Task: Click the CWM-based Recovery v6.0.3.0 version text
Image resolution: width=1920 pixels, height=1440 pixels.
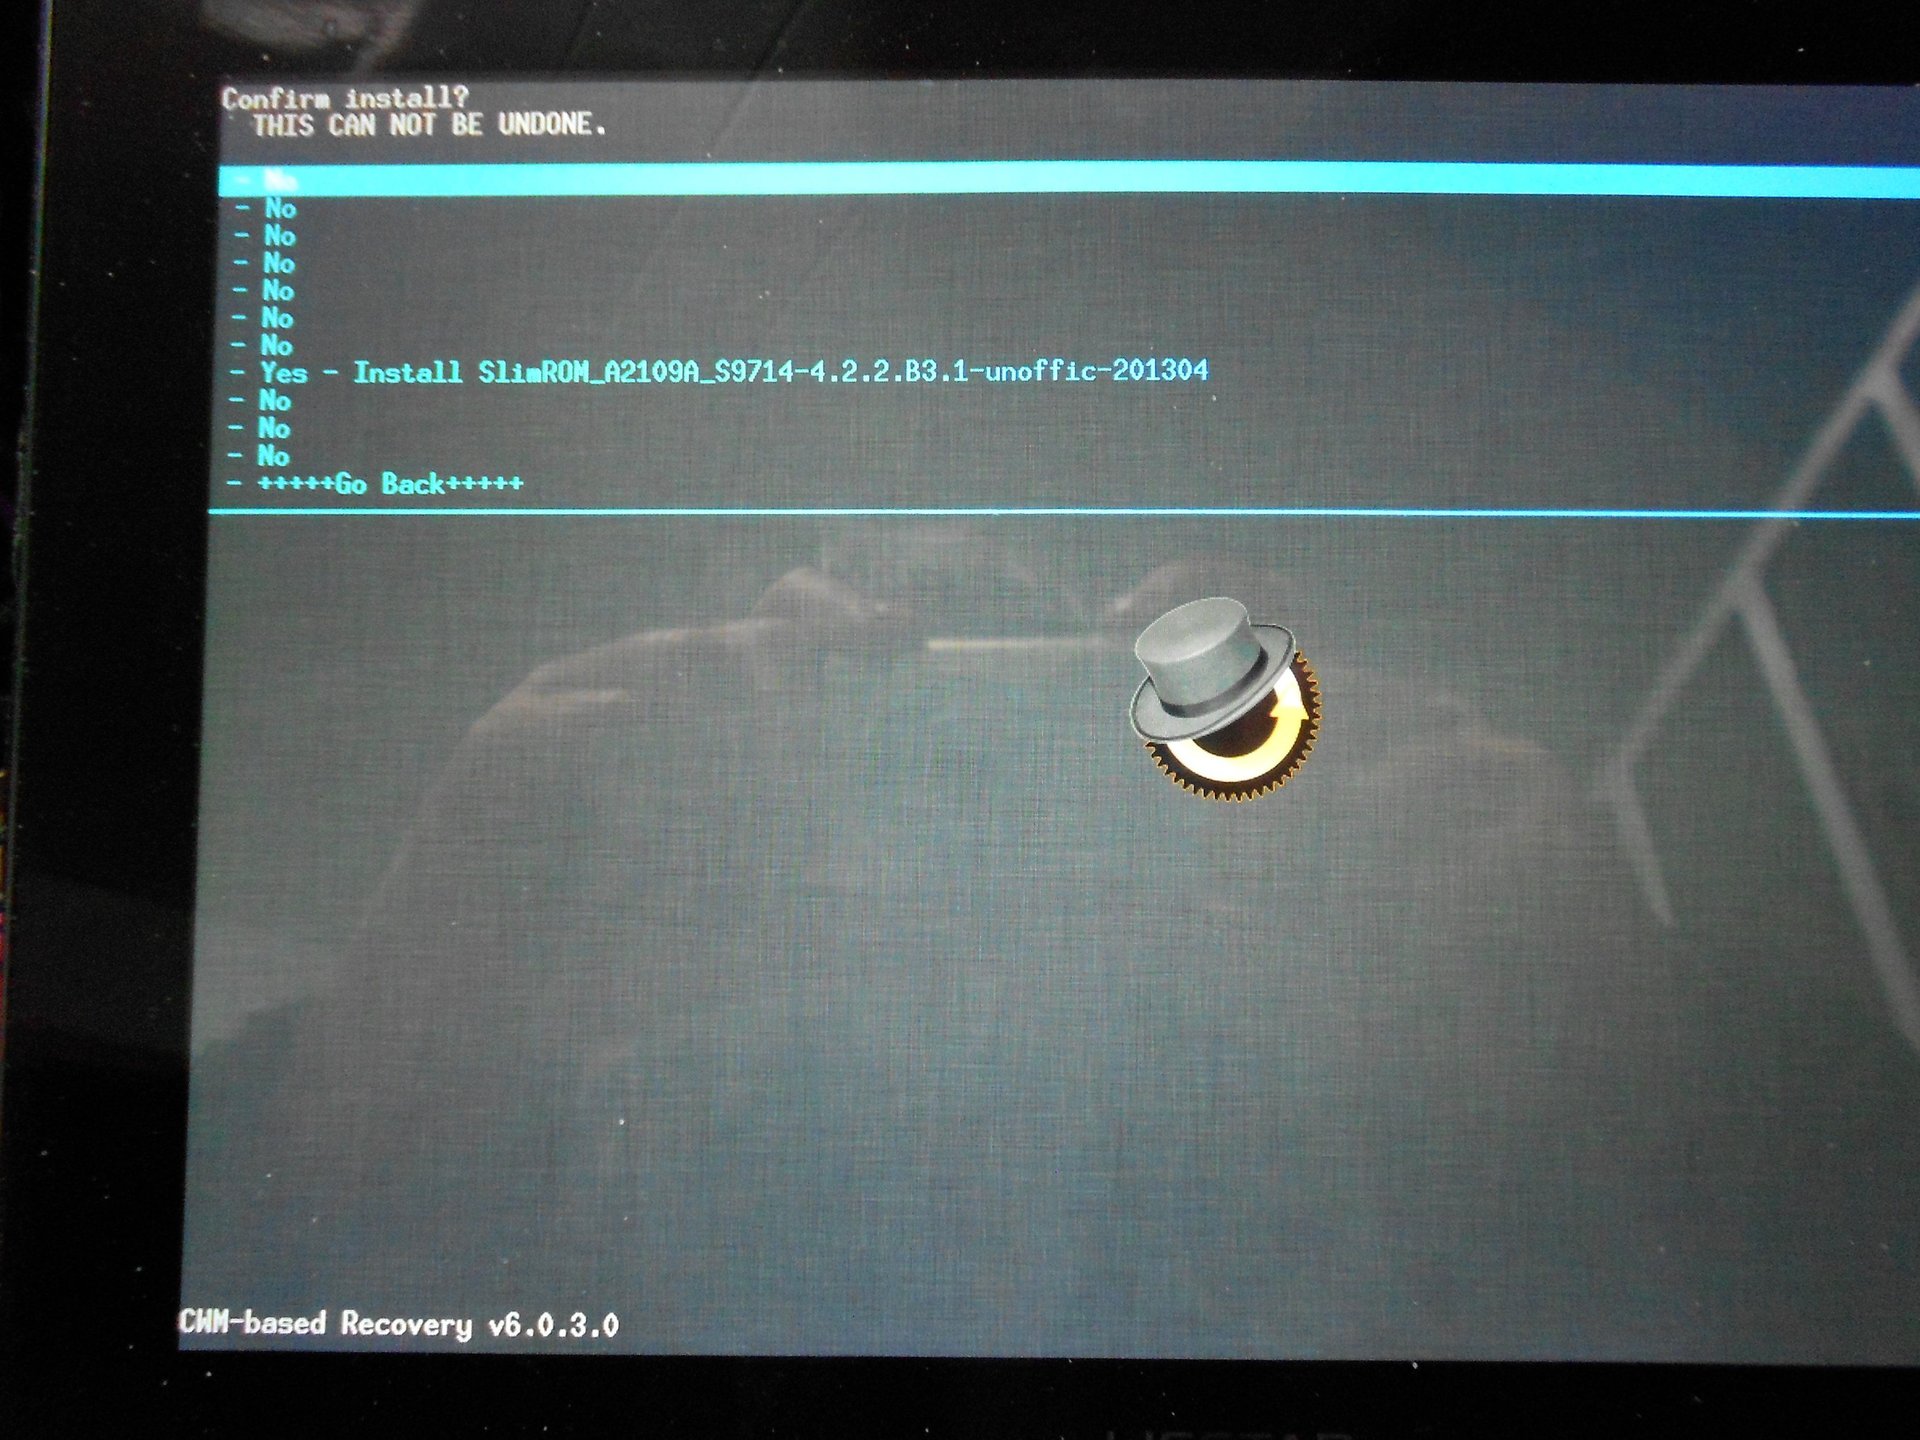Action: click(398, 1324)
